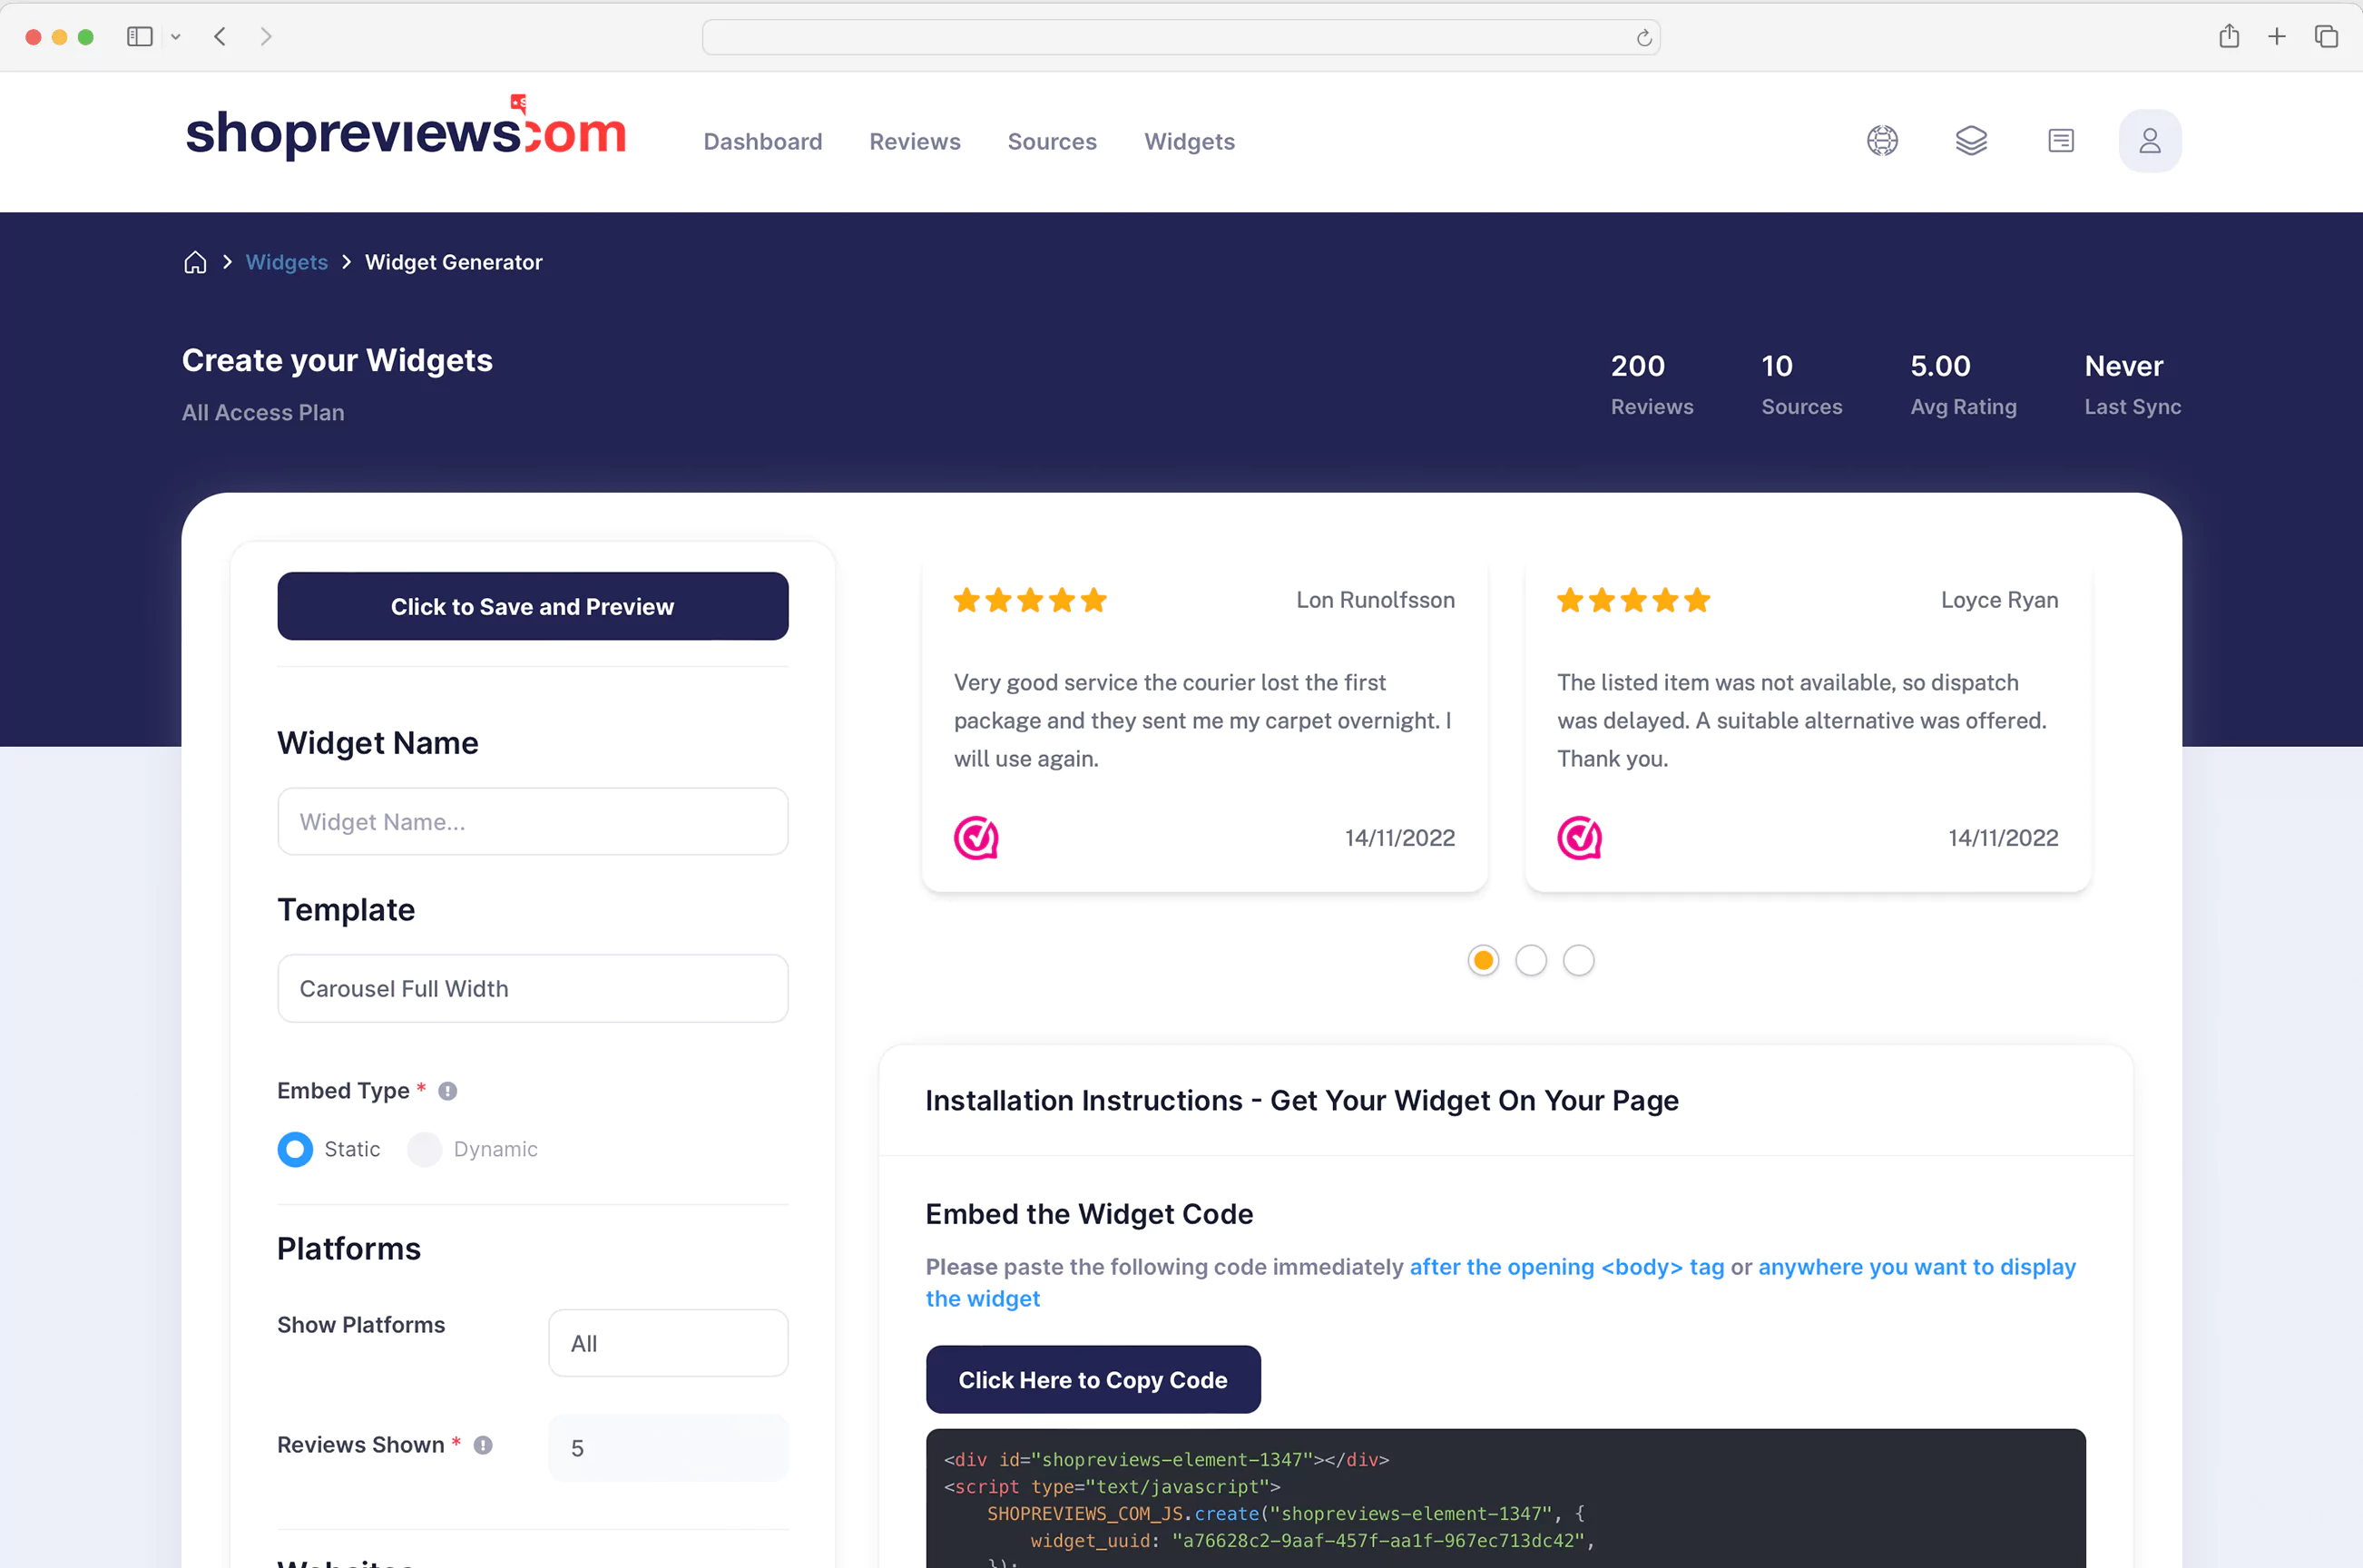Viewport: 2363px width, 1568px height.
Task: Click Here to Copy Code
Action: click(1092, 1379)
